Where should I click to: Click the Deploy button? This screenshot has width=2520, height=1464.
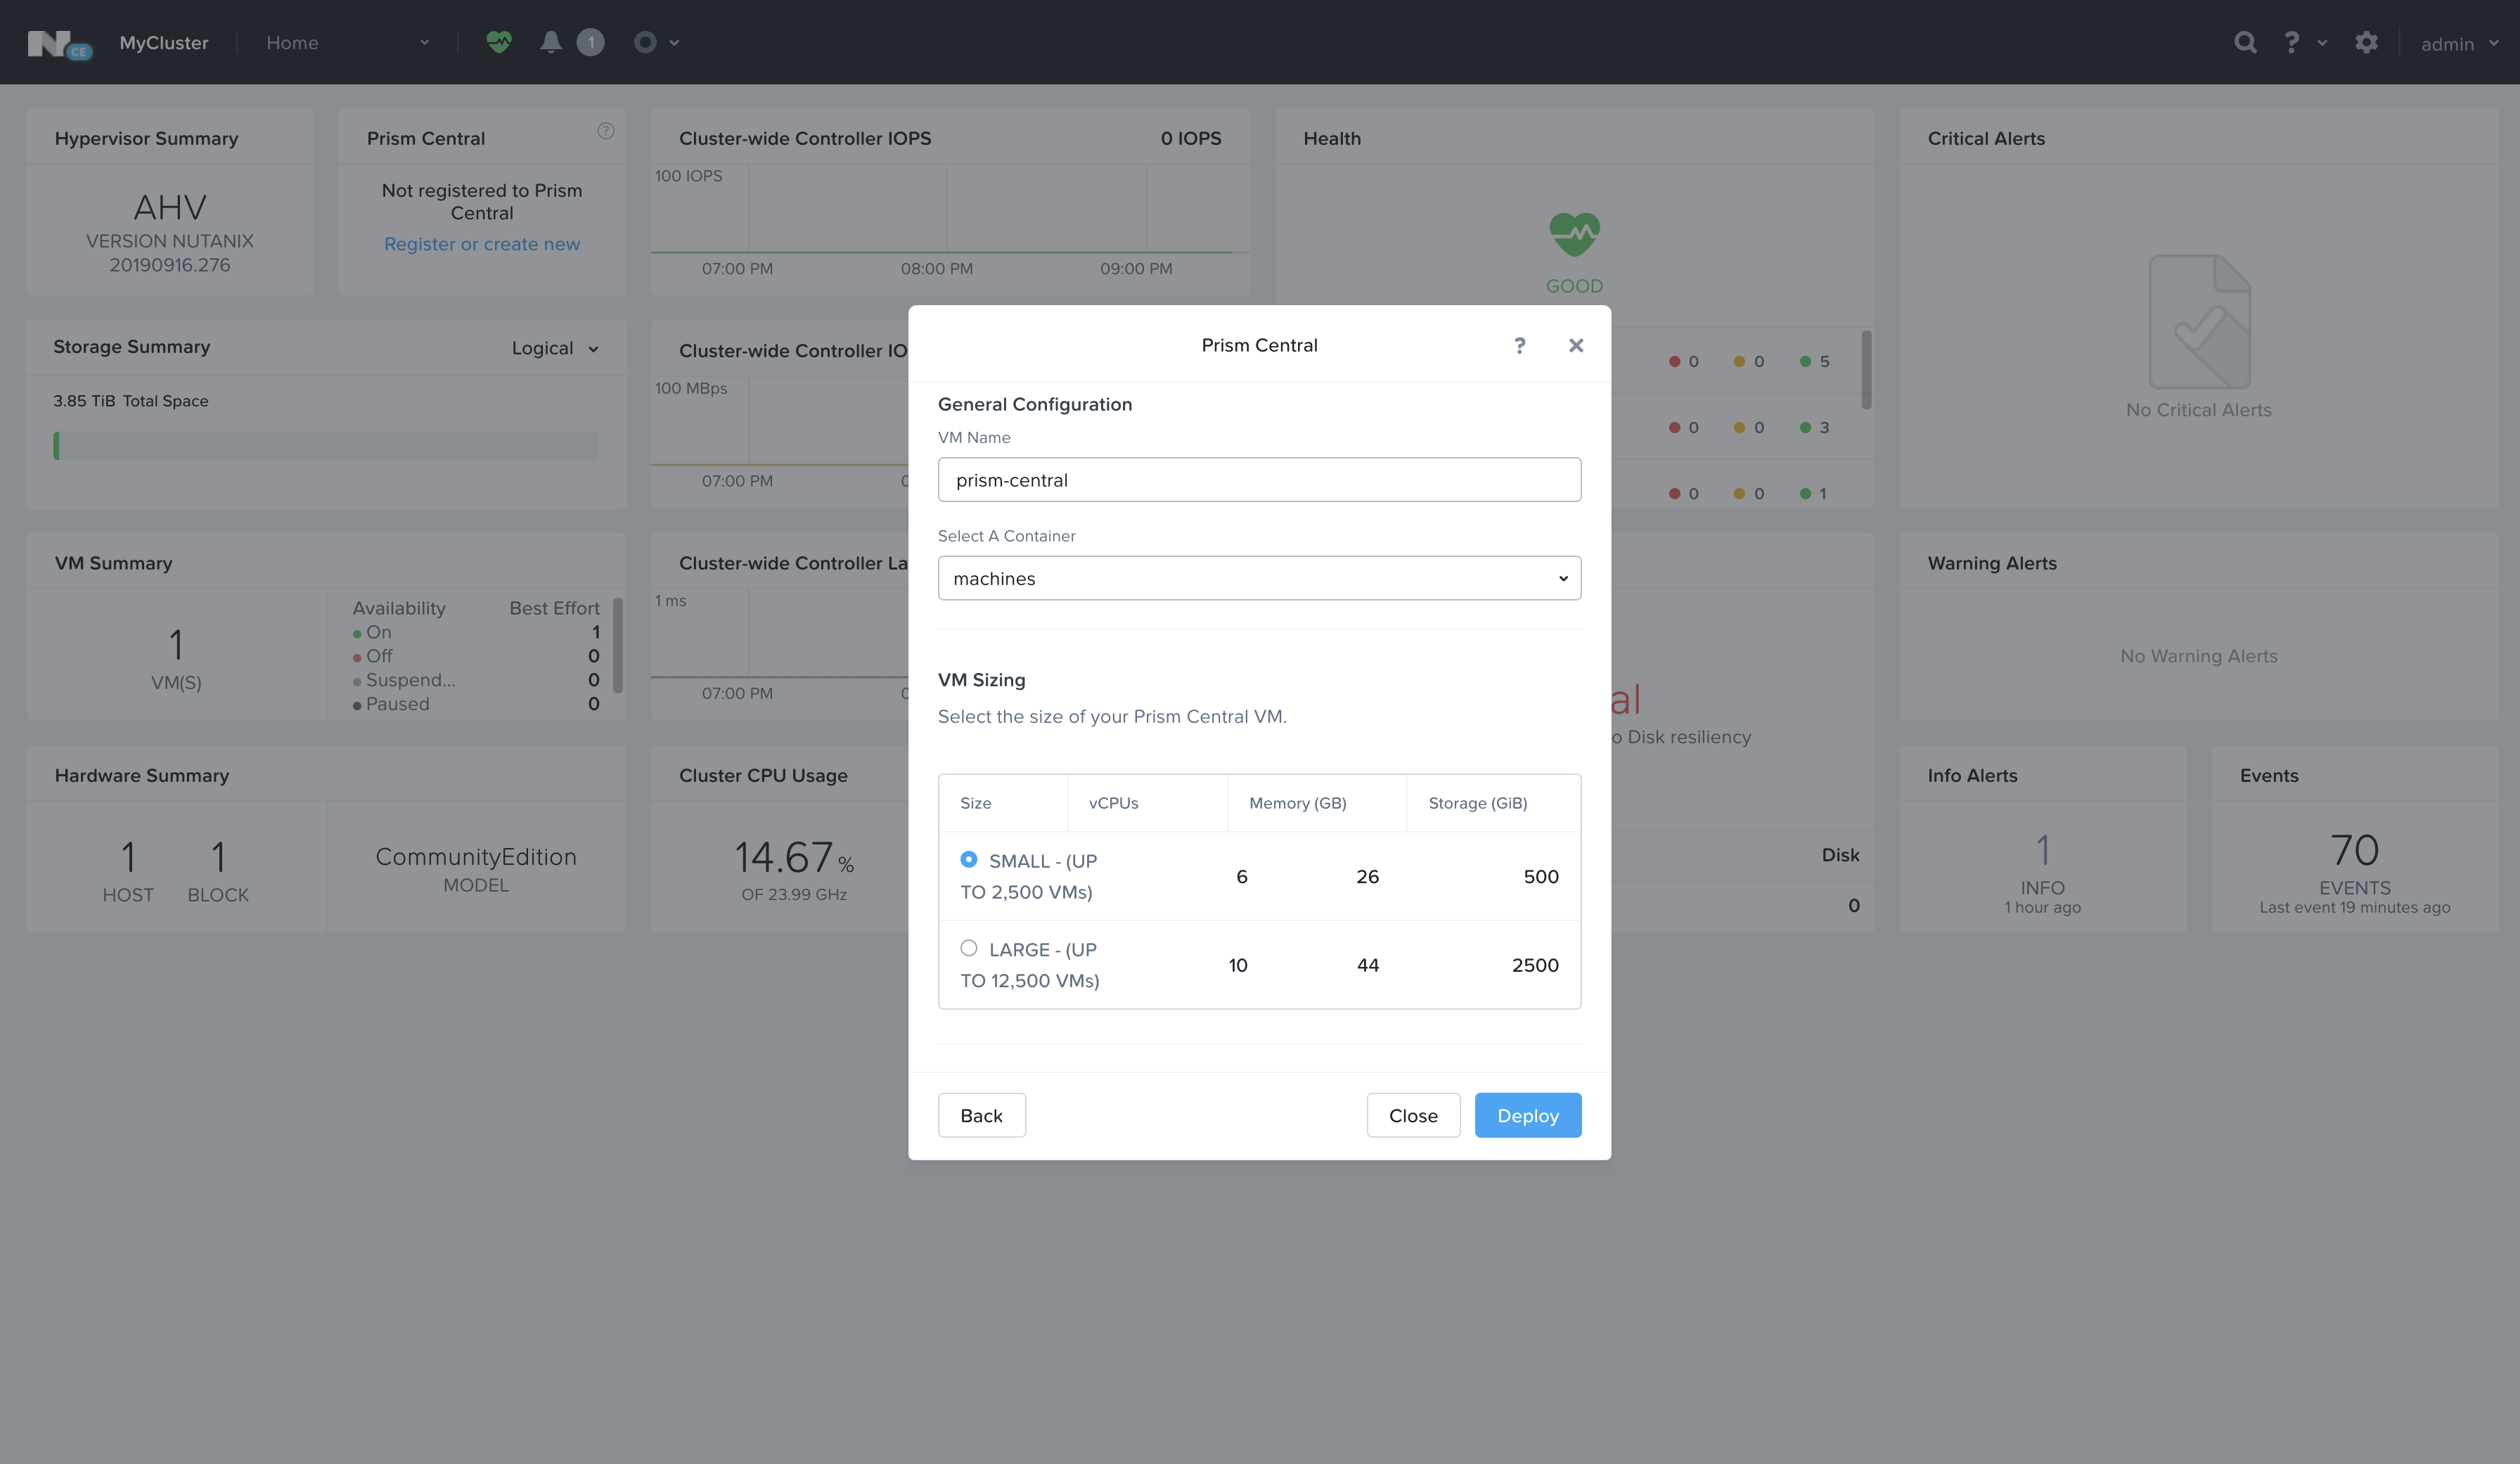1527,1115
